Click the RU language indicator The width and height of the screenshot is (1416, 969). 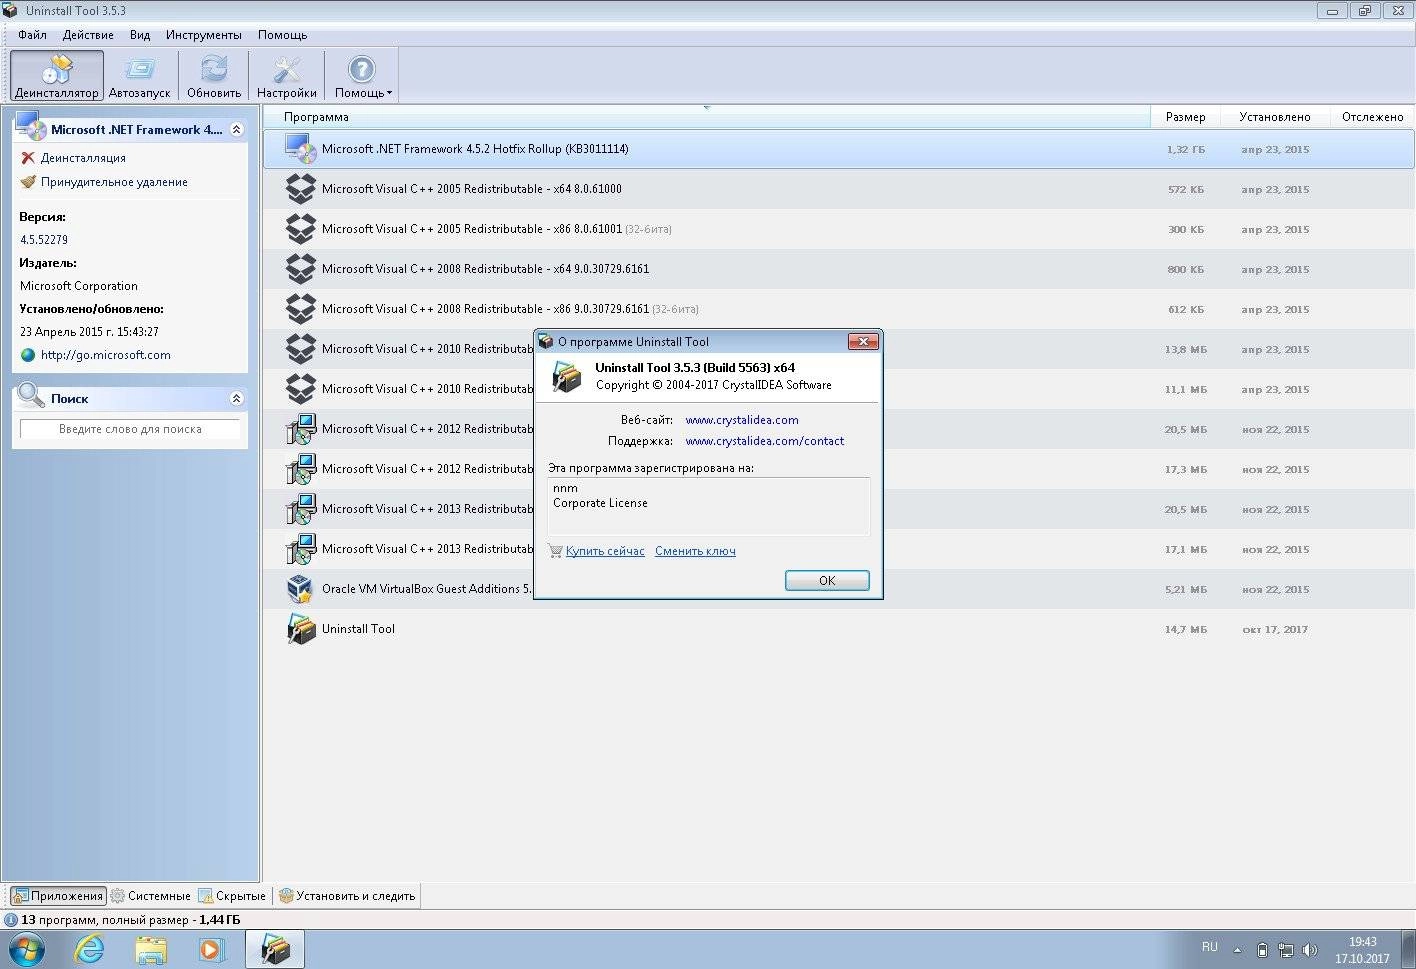[1209, 947]
